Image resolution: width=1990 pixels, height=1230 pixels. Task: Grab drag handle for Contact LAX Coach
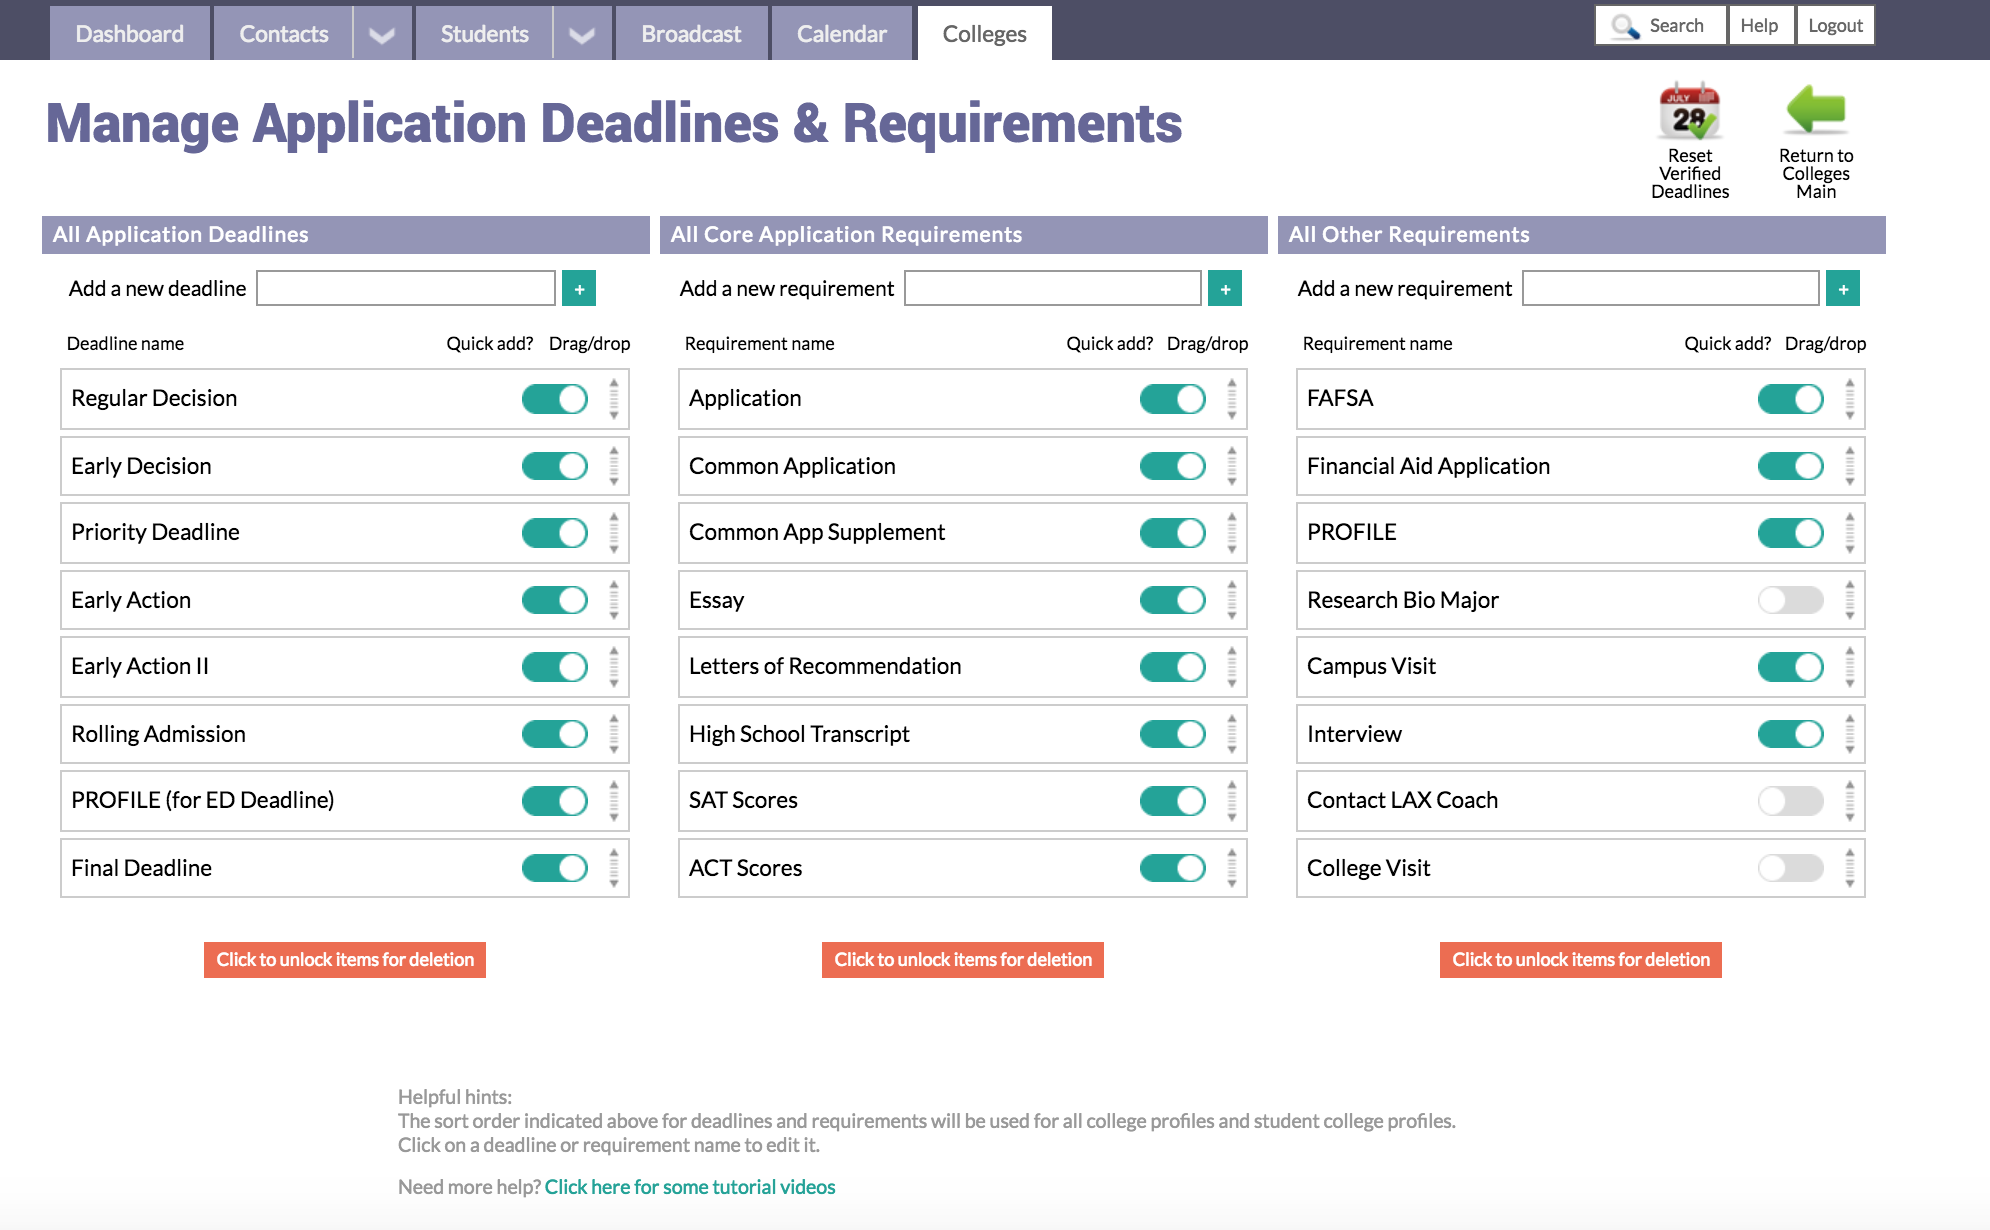pos(1850,801)
